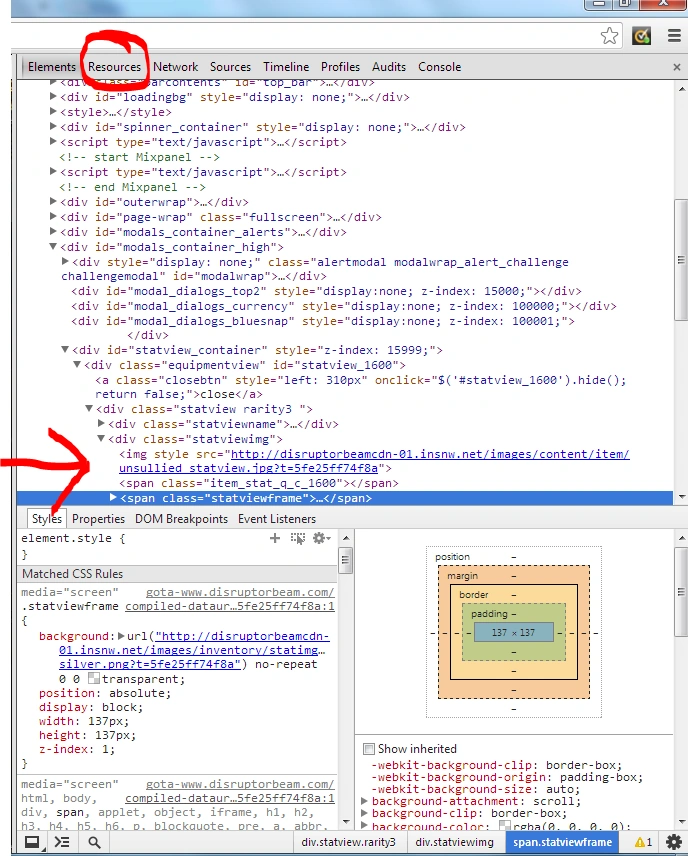The image size is (688, 856).
Task: Switch to the Elements tab
Action: (52, 67)
